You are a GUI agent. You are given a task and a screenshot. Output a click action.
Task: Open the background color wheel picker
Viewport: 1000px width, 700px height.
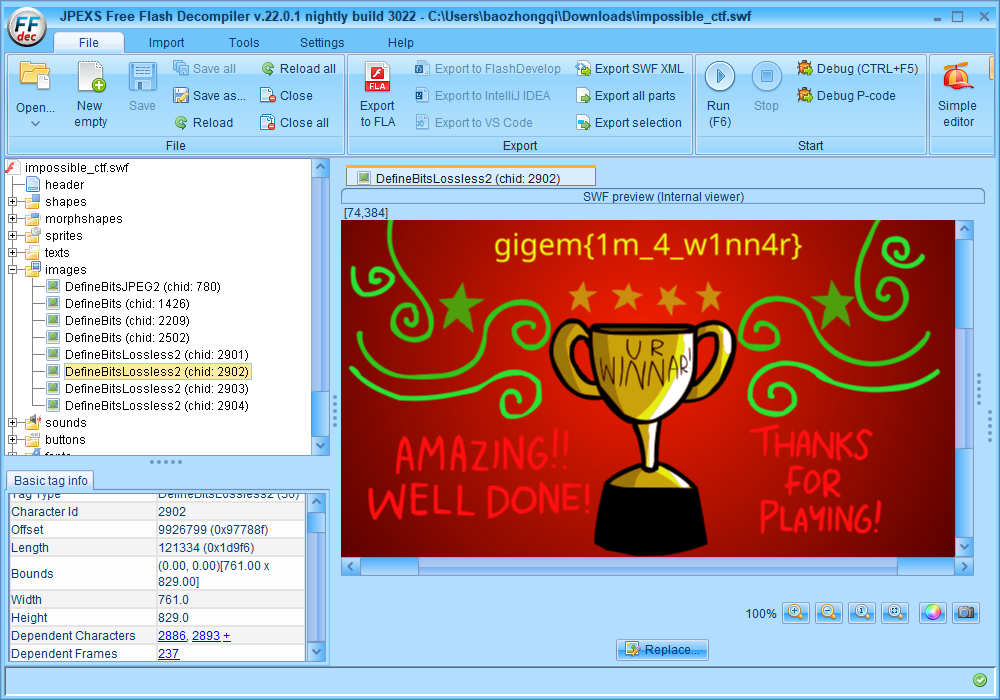click(x=932, y=613)
